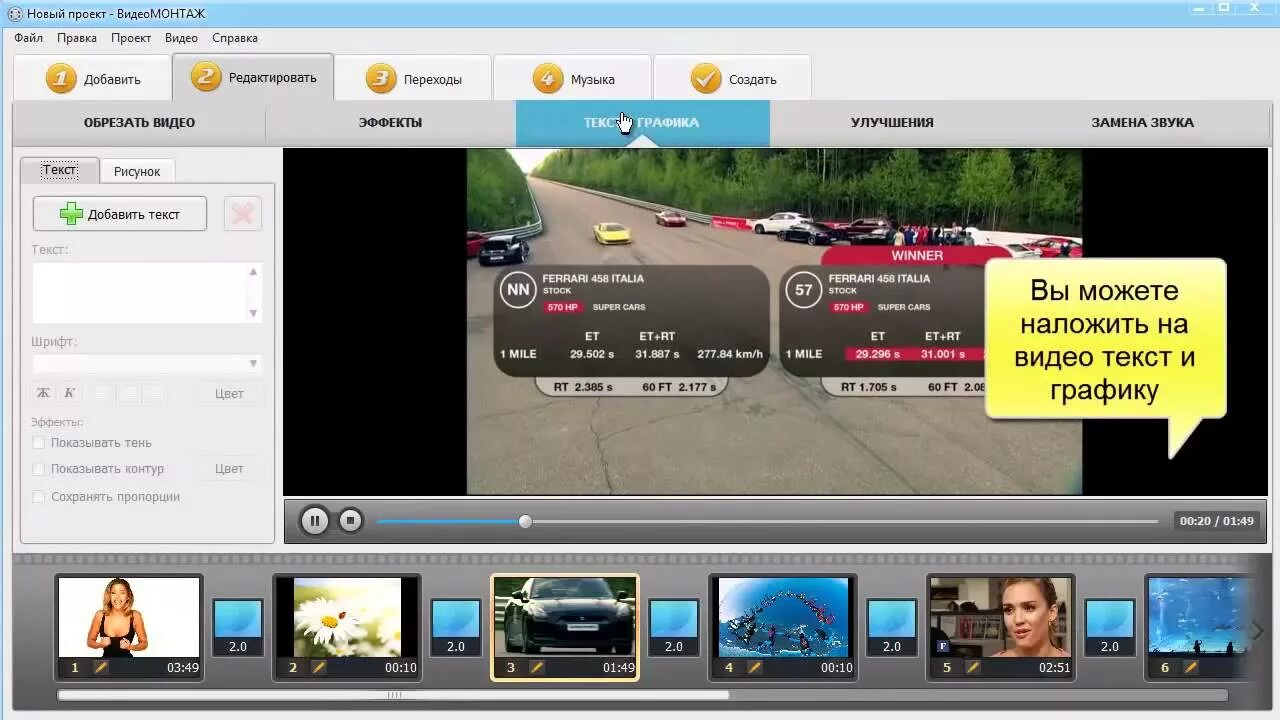
Task: Open the Правка menu
Action: 77,38
